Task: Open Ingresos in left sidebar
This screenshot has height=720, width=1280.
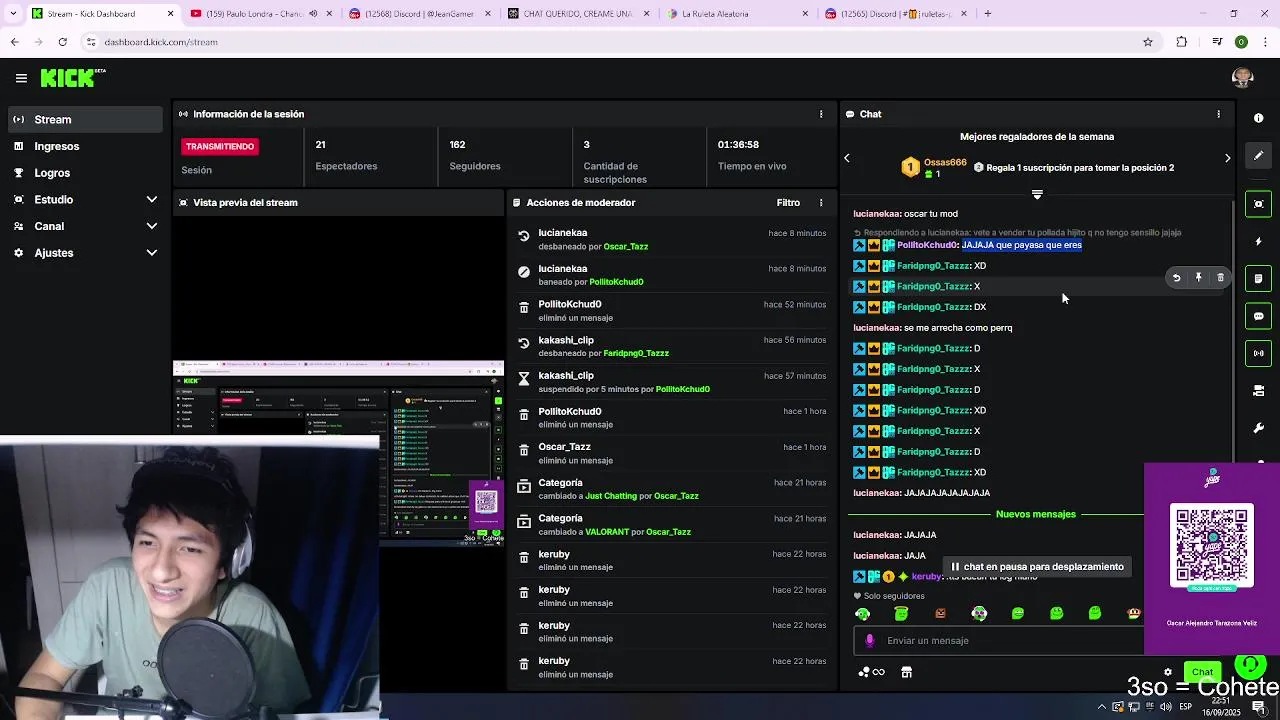Action: [x=85, y=146]
